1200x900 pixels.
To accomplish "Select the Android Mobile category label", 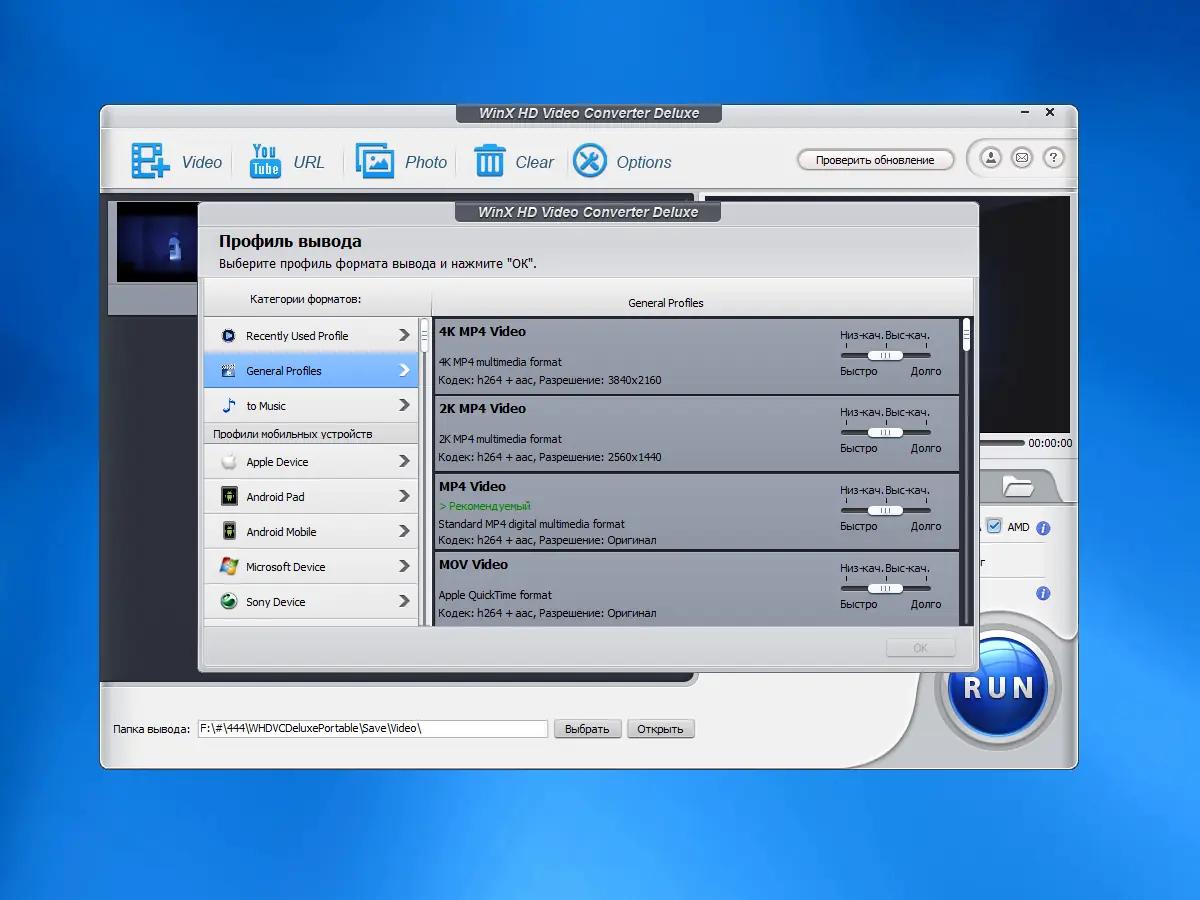I will [x=281, y=532].
